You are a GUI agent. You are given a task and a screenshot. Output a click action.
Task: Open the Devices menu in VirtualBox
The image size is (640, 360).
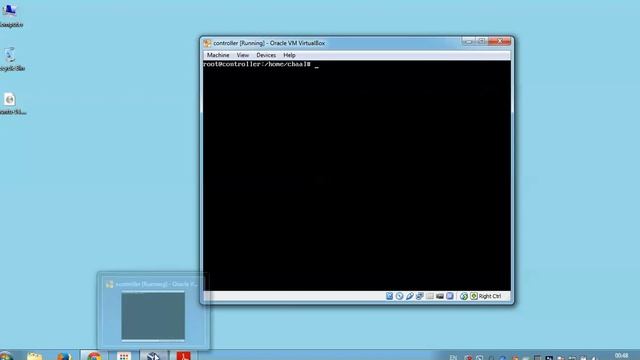tap(266, 55)
